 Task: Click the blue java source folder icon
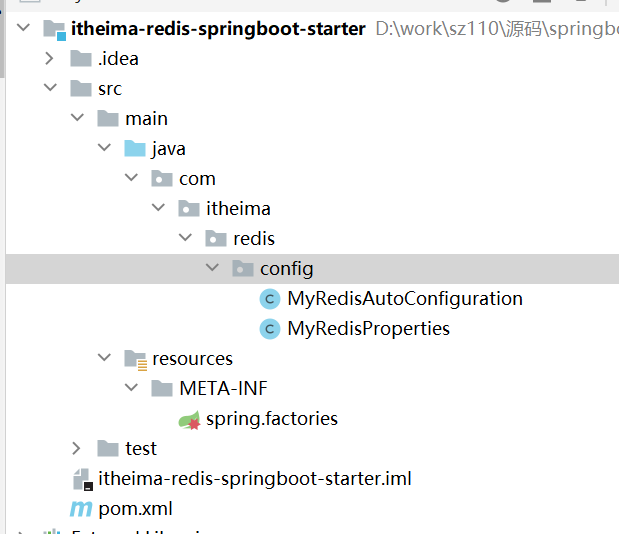click(135, 149)
